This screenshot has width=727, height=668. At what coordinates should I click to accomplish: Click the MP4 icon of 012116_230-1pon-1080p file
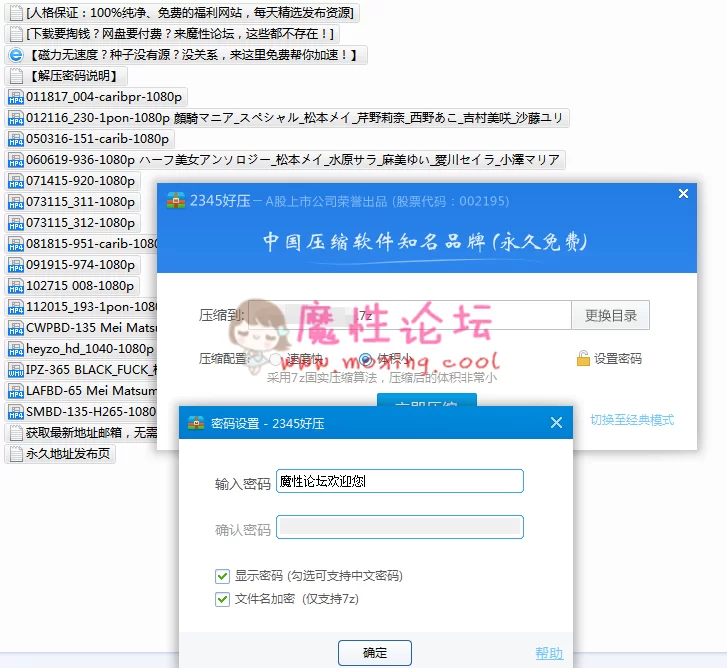tap(16, 118)
